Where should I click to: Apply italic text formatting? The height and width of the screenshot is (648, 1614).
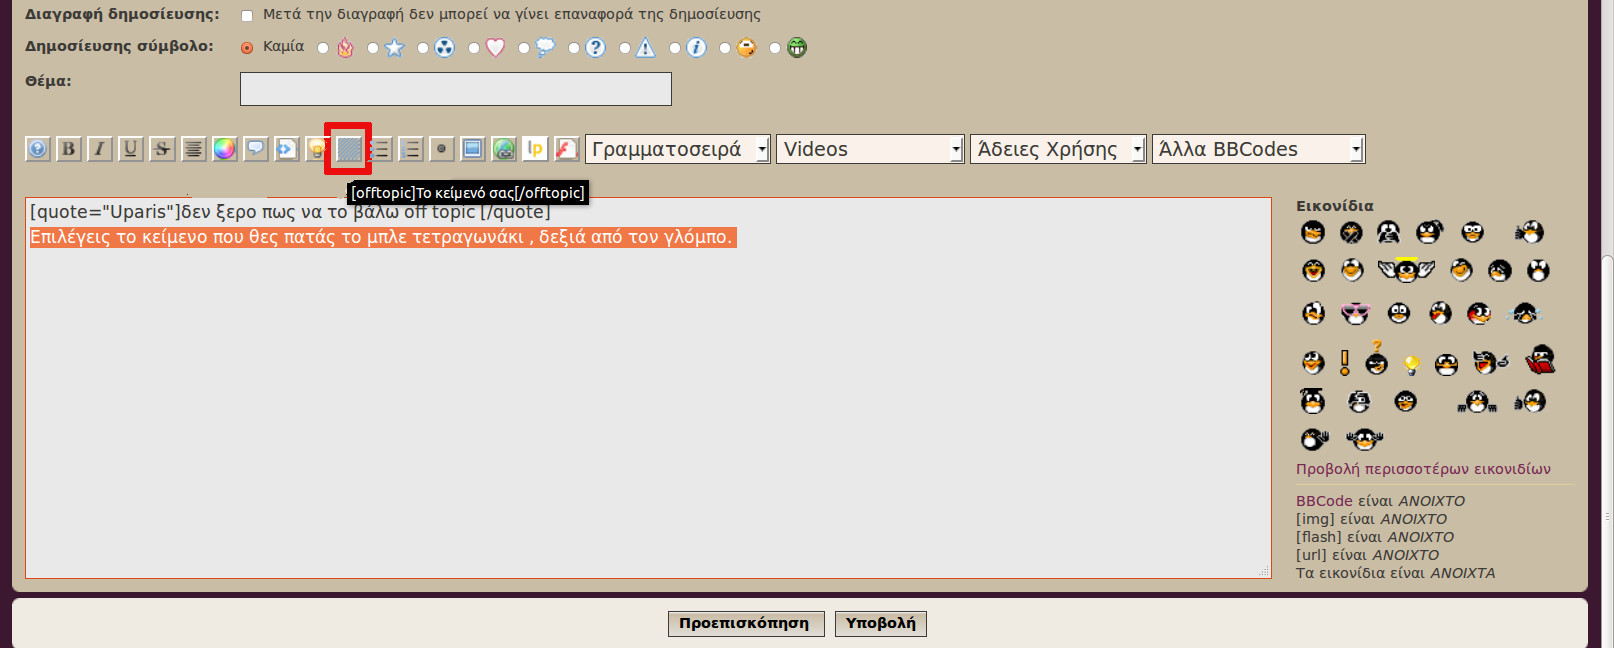coord(99,149)
